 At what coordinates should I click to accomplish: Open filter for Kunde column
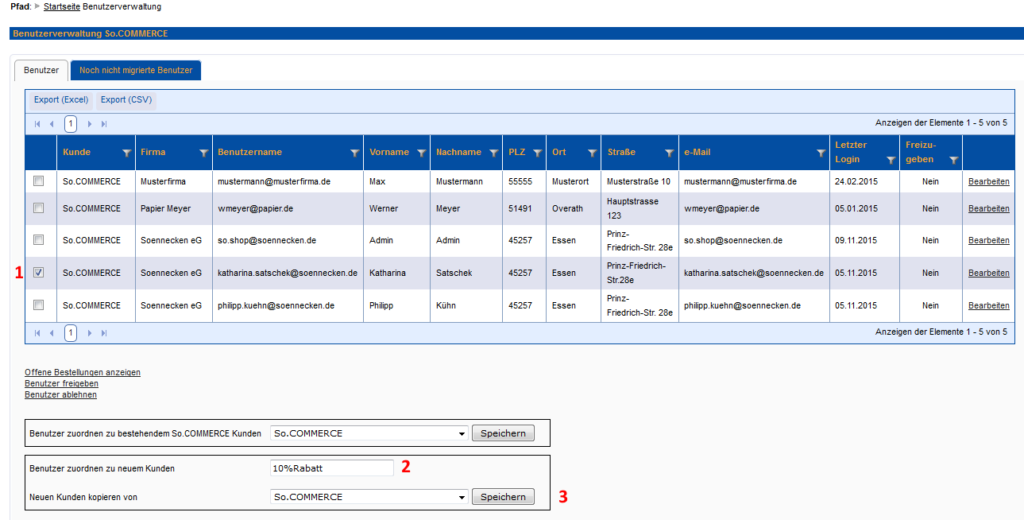click(x=127, y=153)
